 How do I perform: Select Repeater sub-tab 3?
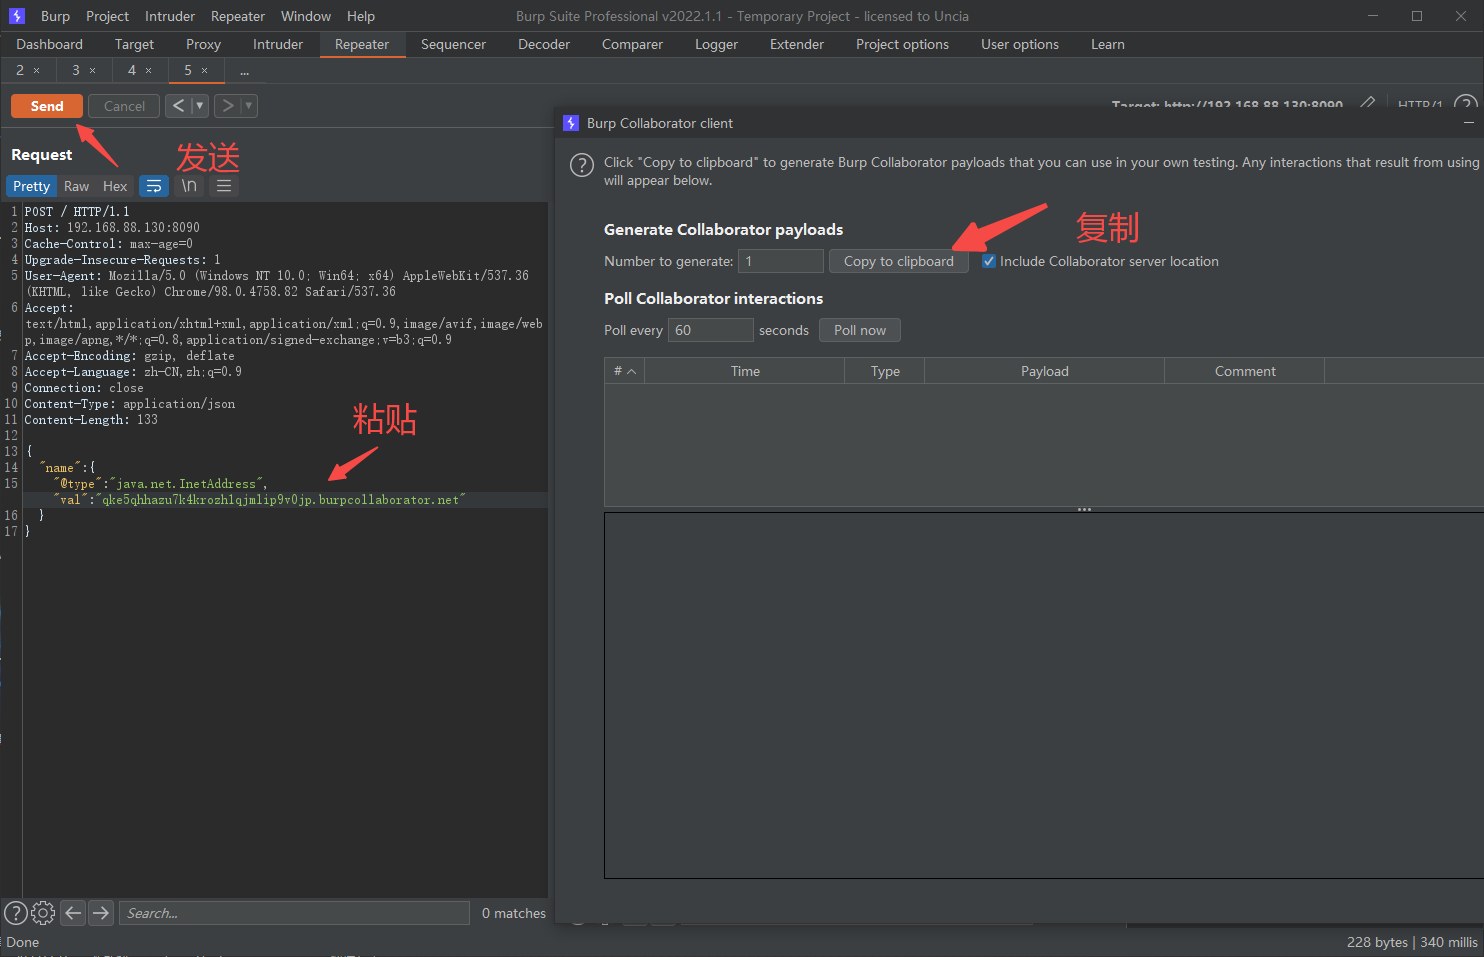pyautogui.click(x=76, y=70)
